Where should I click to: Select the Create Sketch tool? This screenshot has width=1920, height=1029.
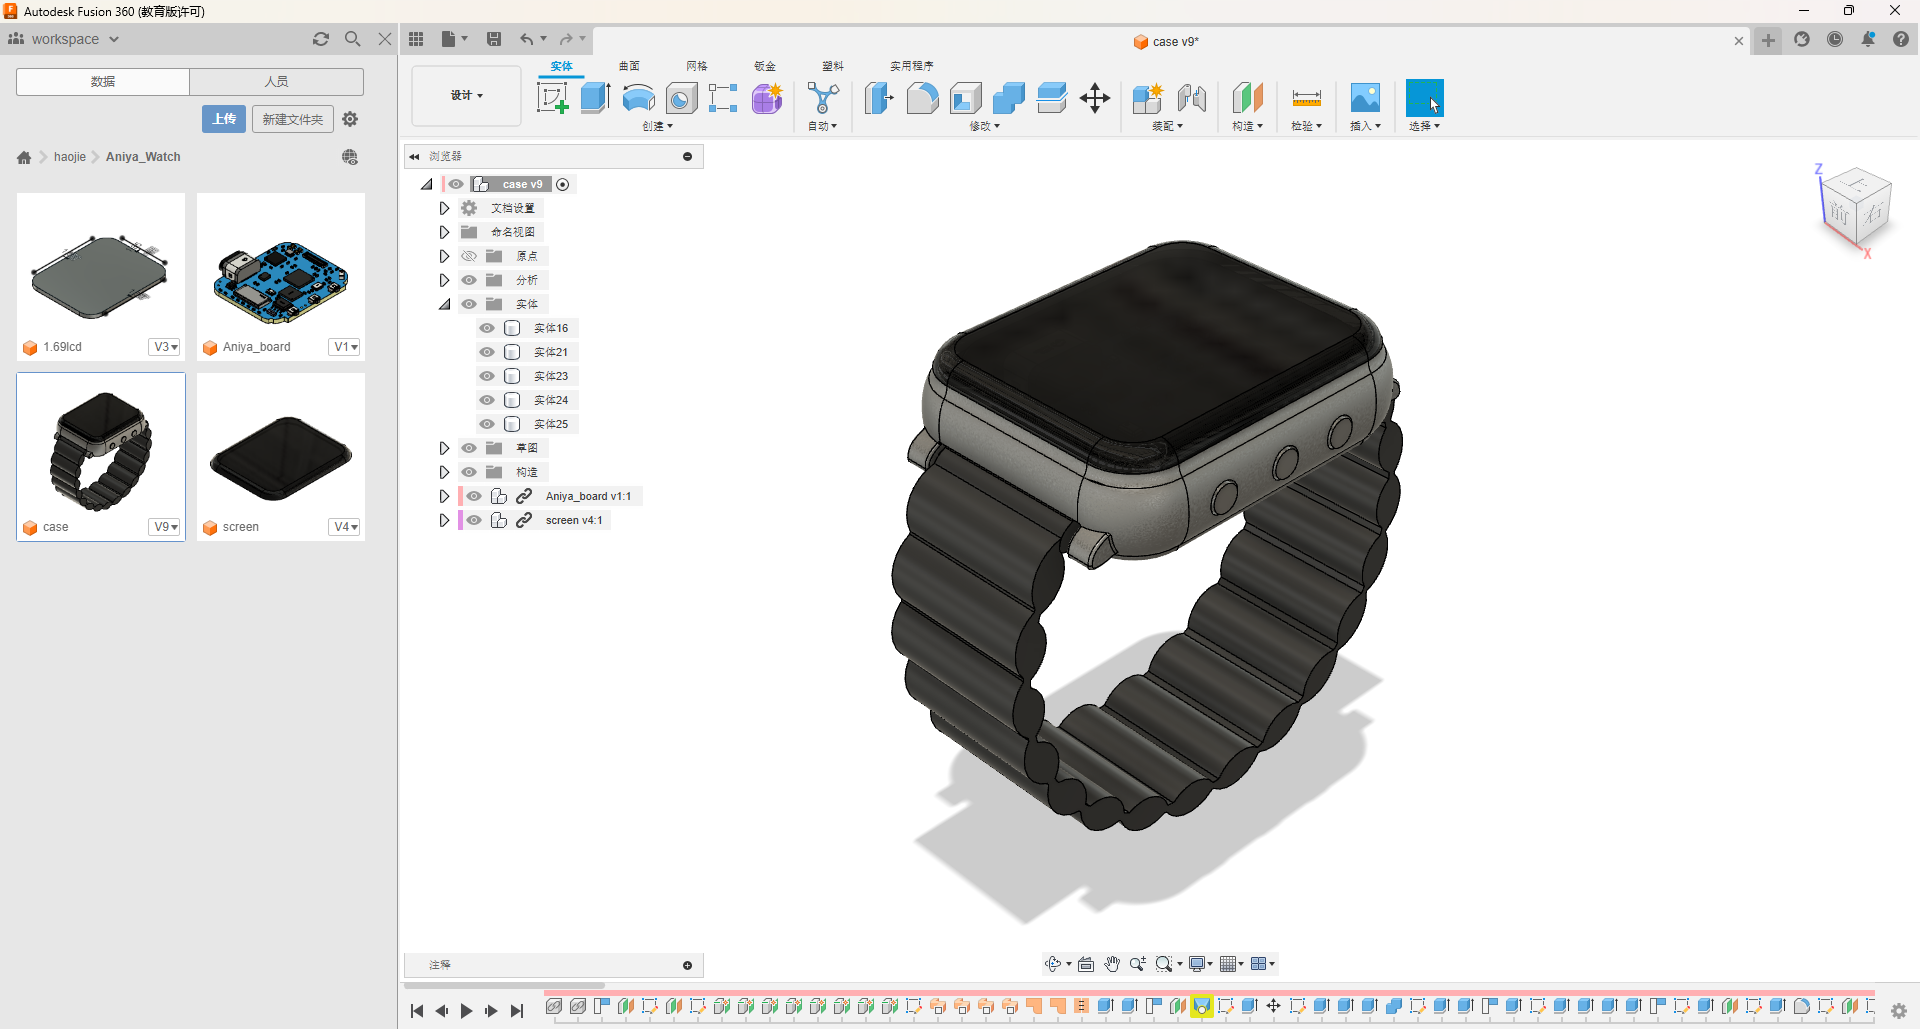tap(552, 98)
